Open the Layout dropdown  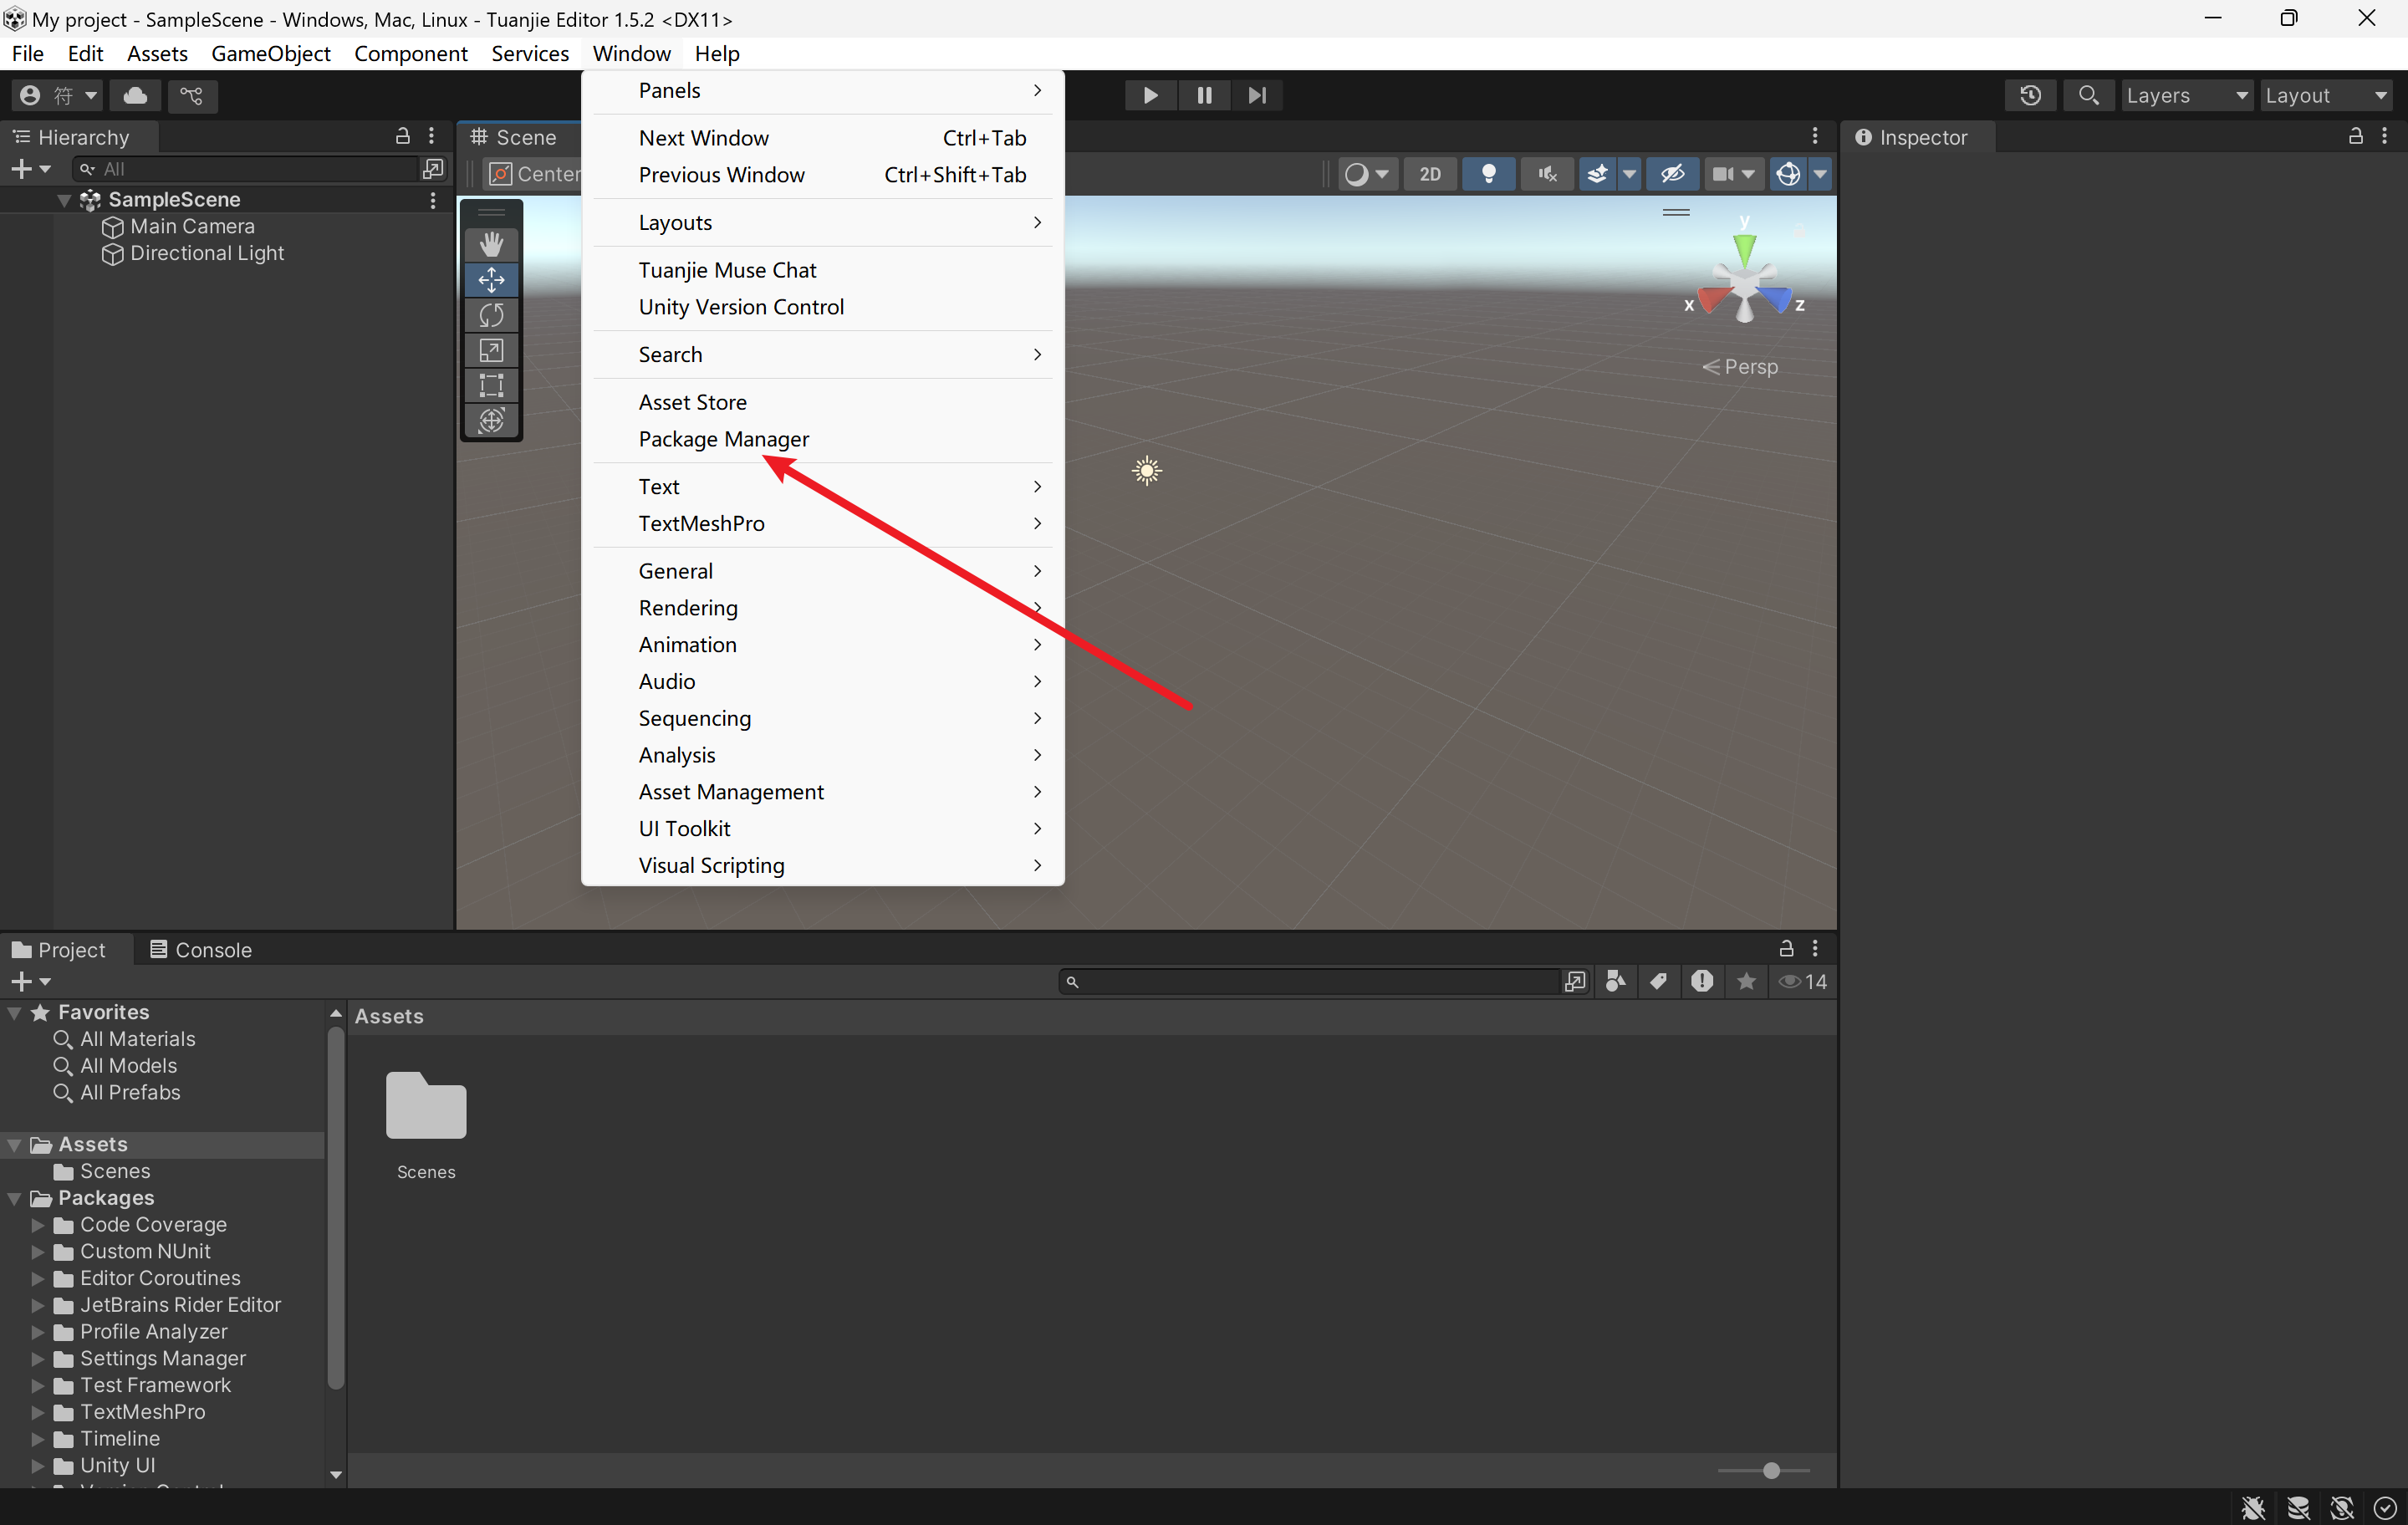tap(2326, 95)
